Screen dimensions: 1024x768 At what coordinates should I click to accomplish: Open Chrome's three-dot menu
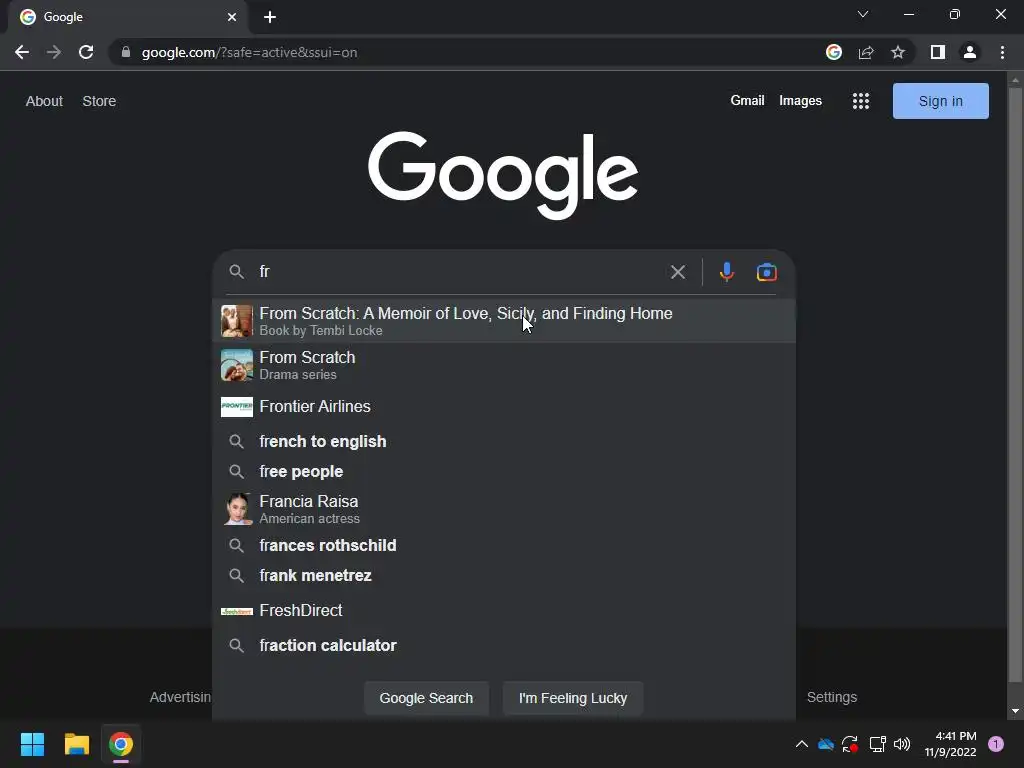pos(1002,52)
